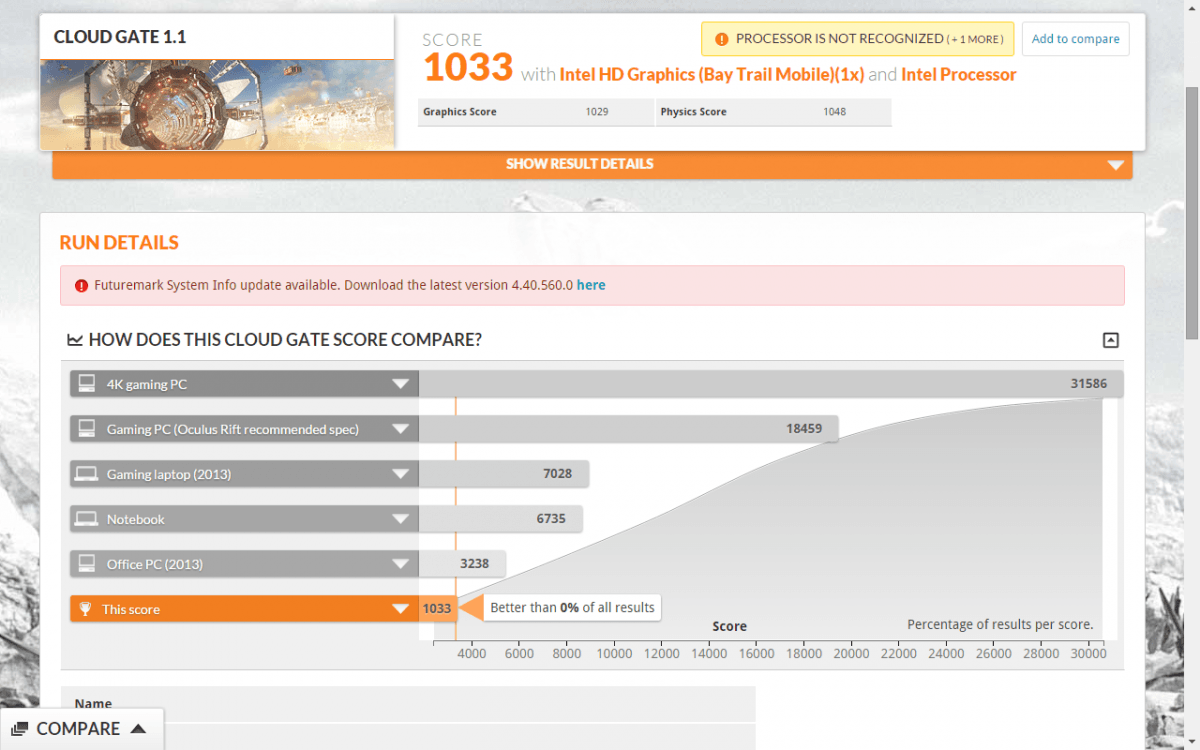1200x750 pixels.
Task: Click the 18459 score value
Action: 804,429
